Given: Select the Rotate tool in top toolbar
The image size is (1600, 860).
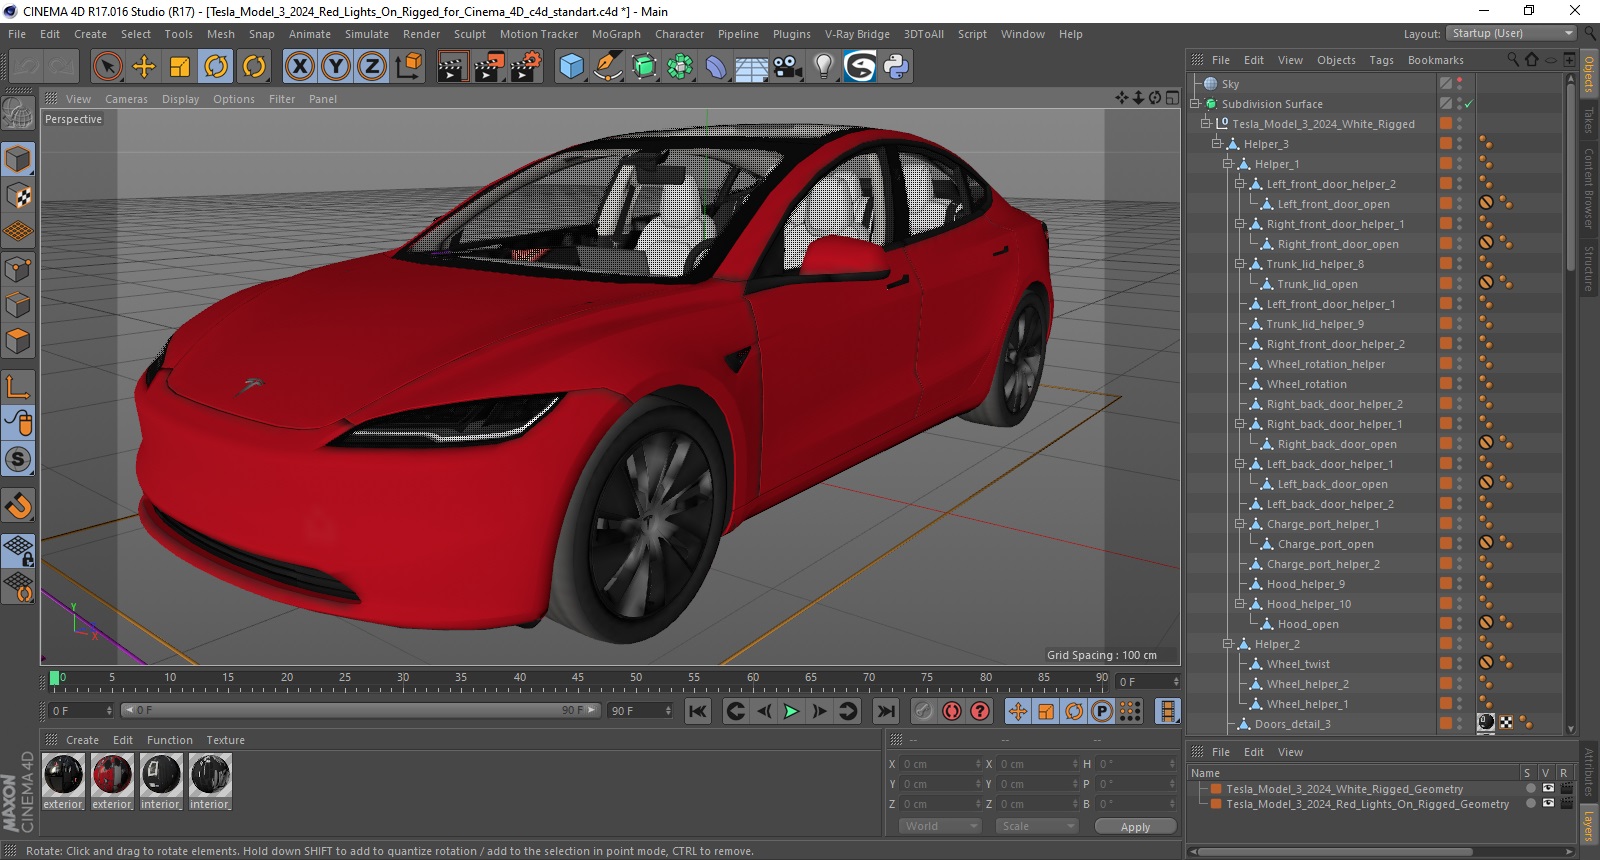Looking at the screenshot, I should 216,67.
